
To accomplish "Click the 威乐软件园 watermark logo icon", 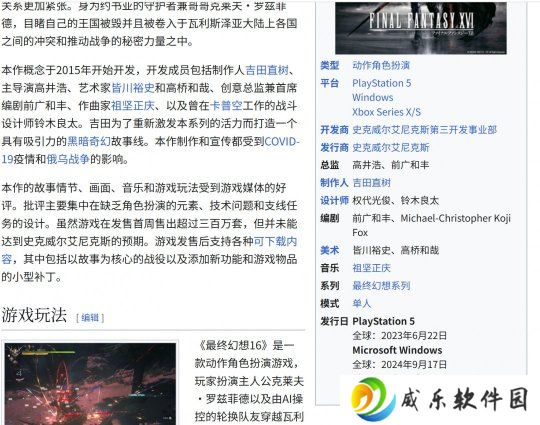I will pos(373,399).
